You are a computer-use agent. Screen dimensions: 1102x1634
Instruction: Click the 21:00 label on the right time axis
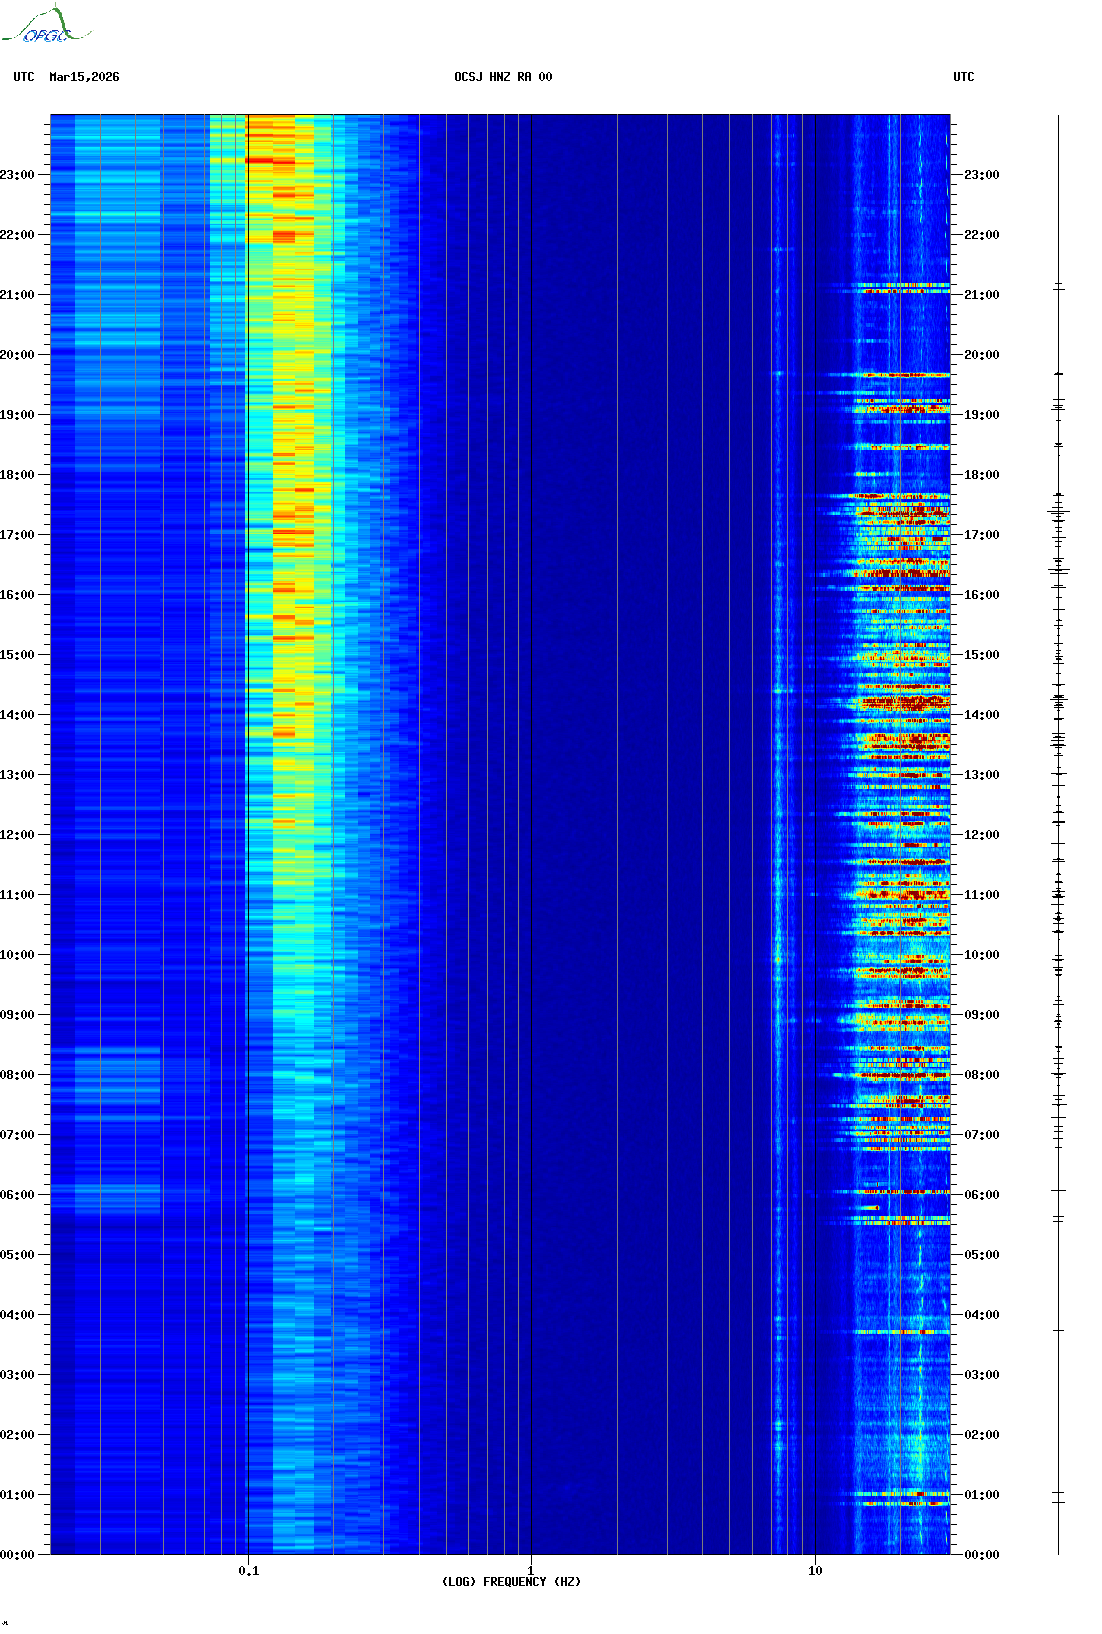981,295
